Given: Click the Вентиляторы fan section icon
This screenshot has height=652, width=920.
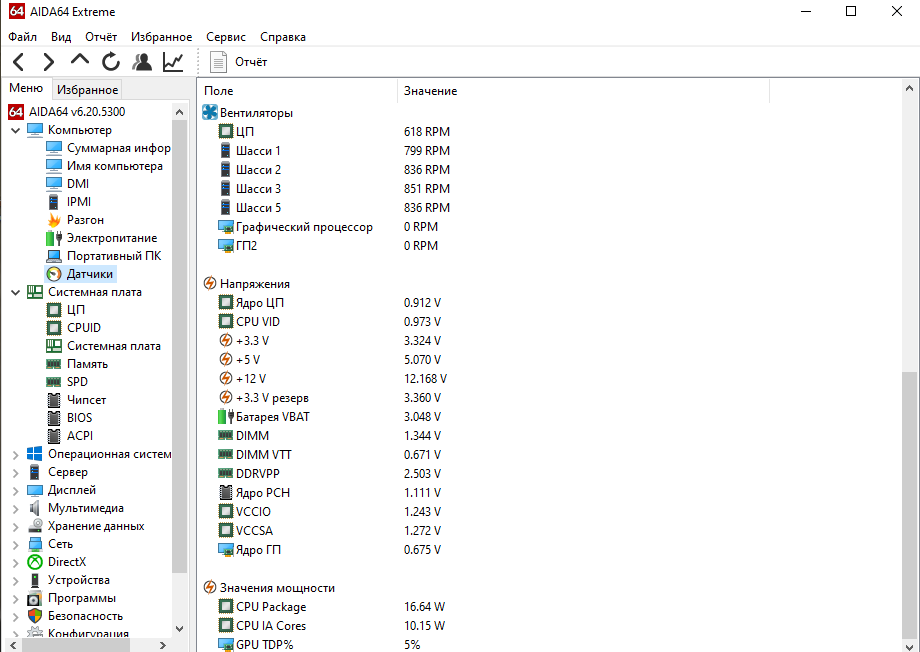Looking at the screenshot, I should pyautogui.click(x=209, y=113).
